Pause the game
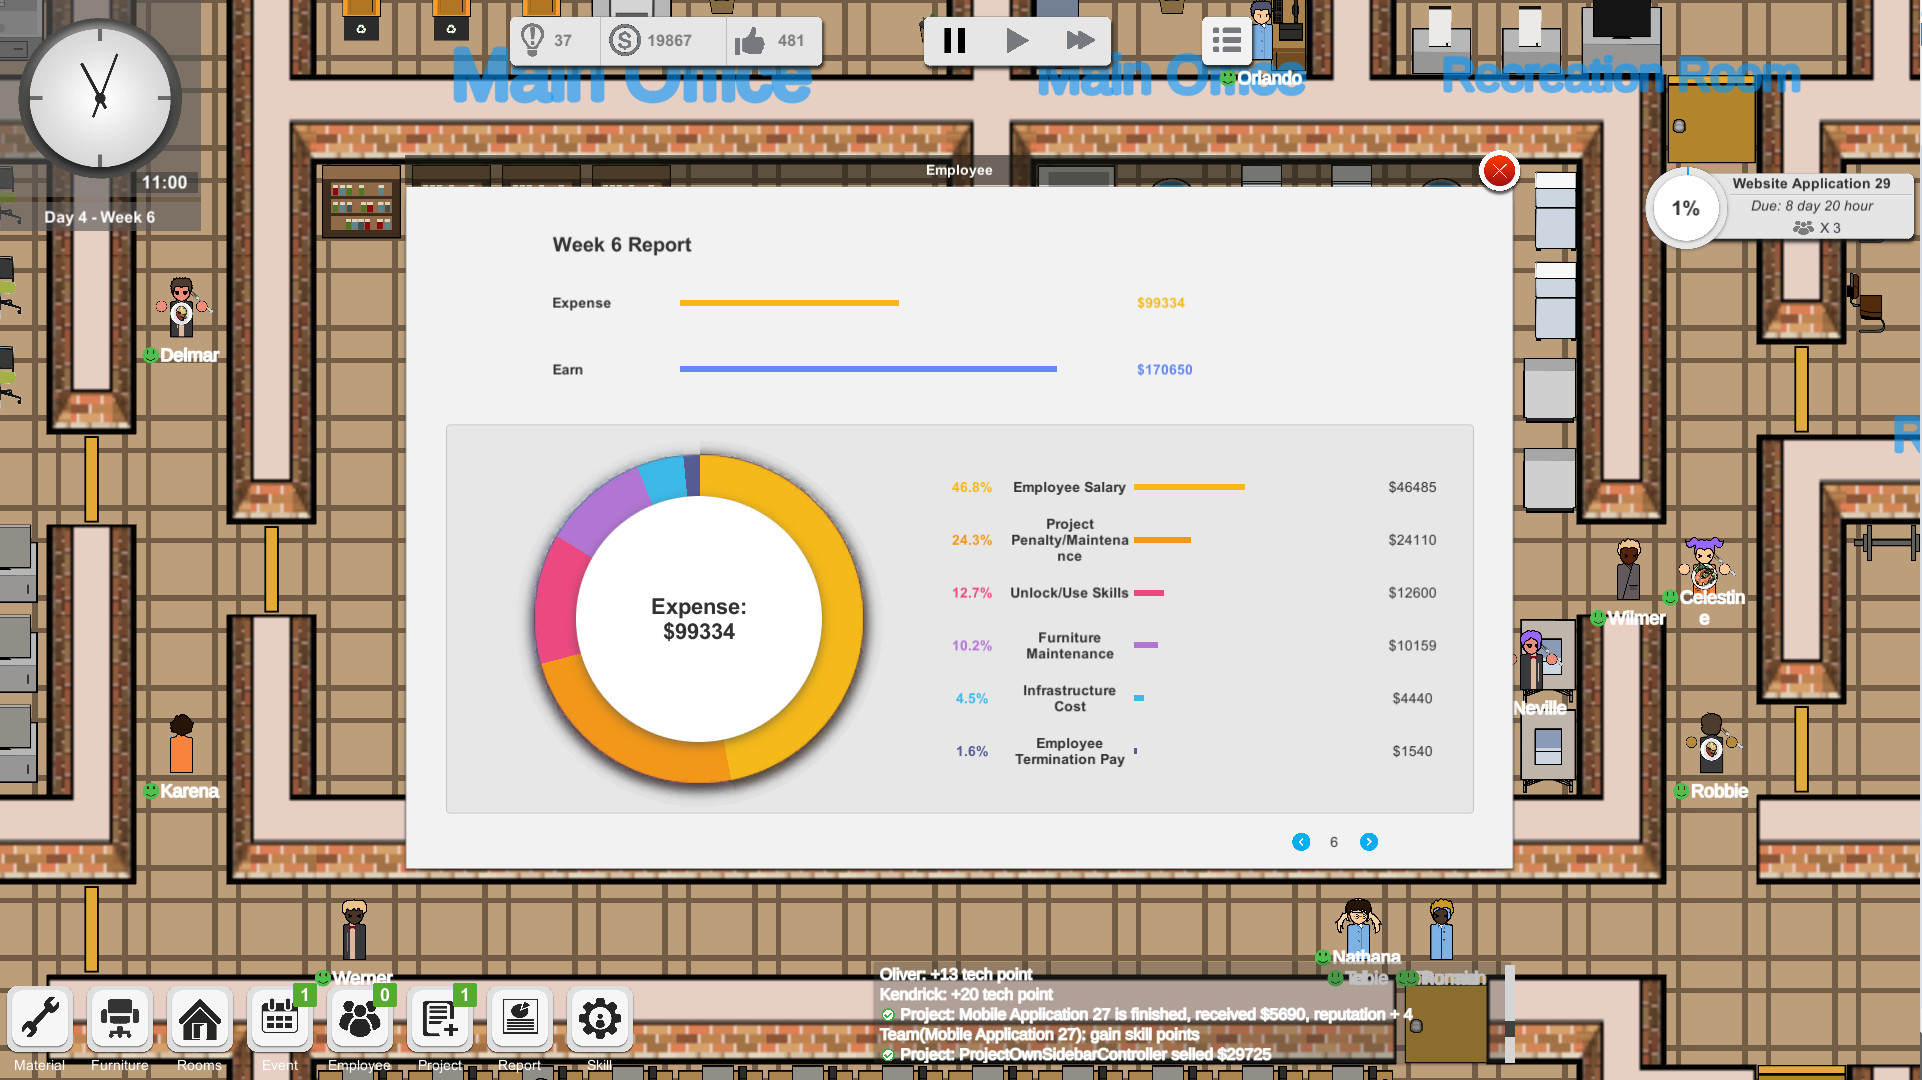The height and width of the screenshot is (1080, 1922). click(x=954, y=40)
